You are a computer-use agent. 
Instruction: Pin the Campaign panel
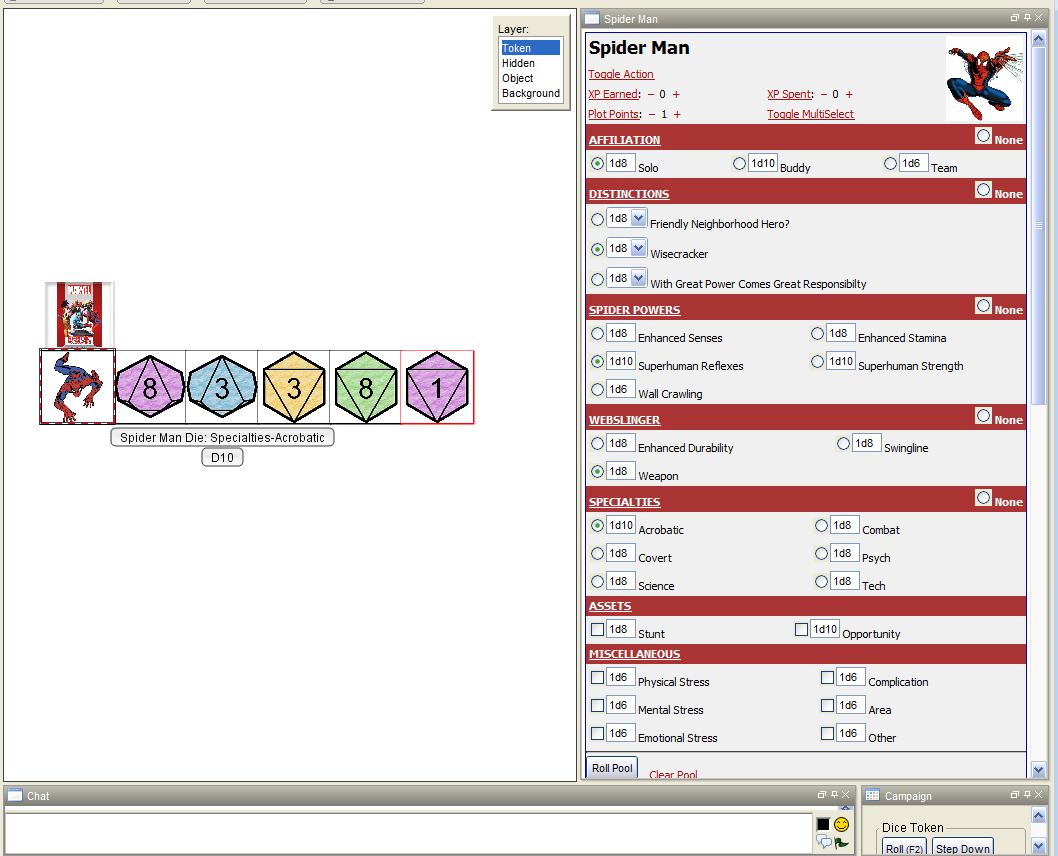pyautogui.click(x=1027, y=795)
